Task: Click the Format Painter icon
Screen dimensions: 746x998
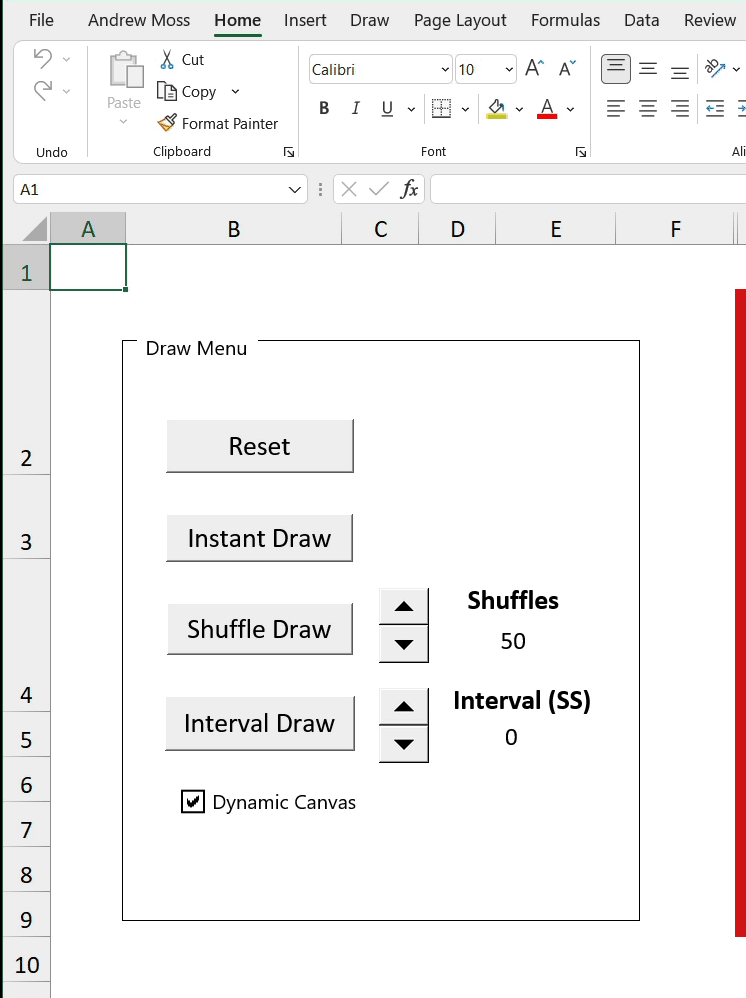Action: (x=167, y=124)
